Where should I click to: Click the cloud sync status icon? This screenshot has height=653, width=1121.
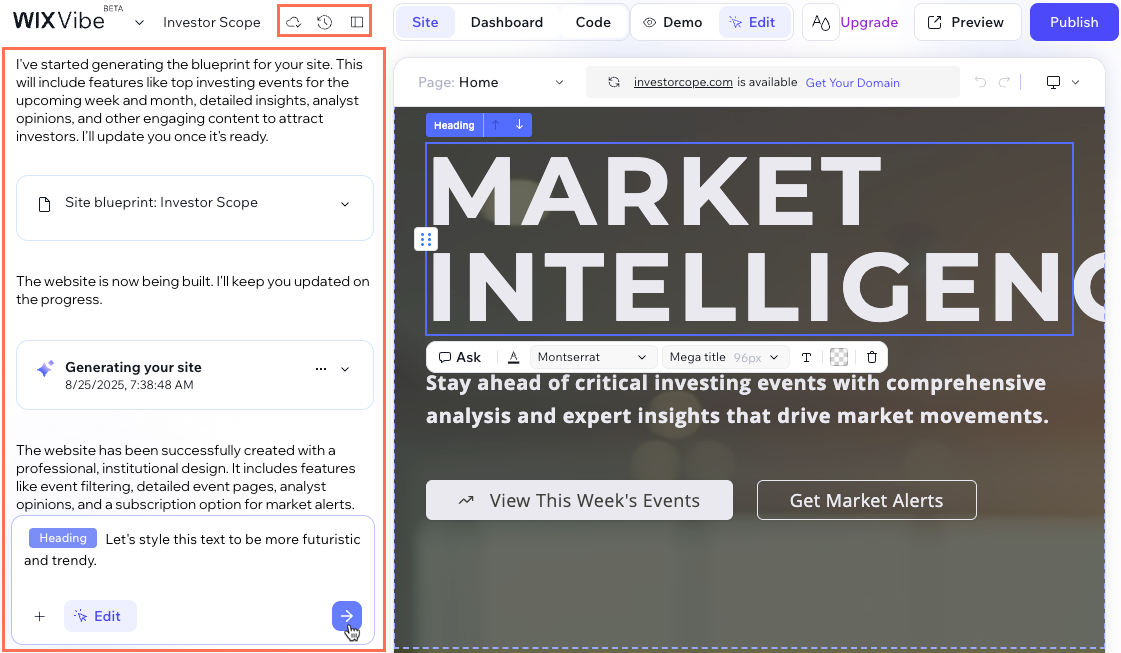[293, 21]
